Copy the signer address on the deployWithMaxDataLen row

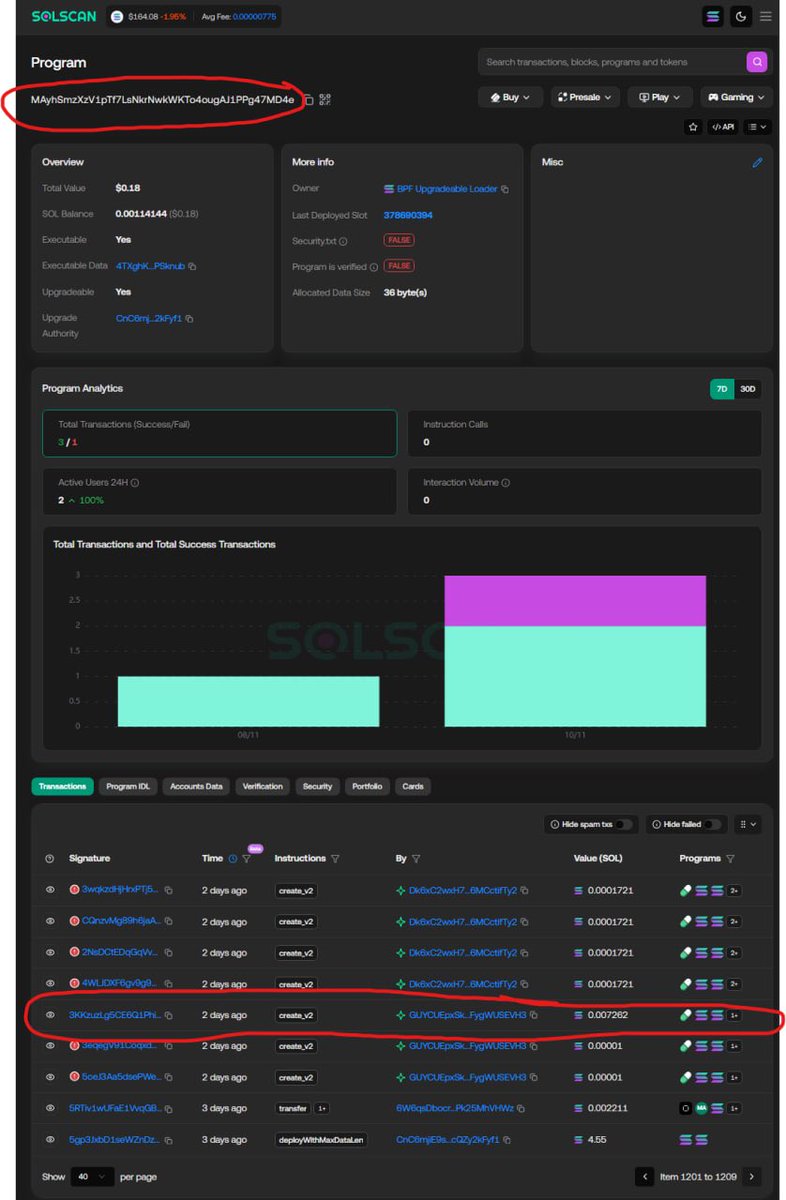pyautogui.click(x=507, y=1140)
